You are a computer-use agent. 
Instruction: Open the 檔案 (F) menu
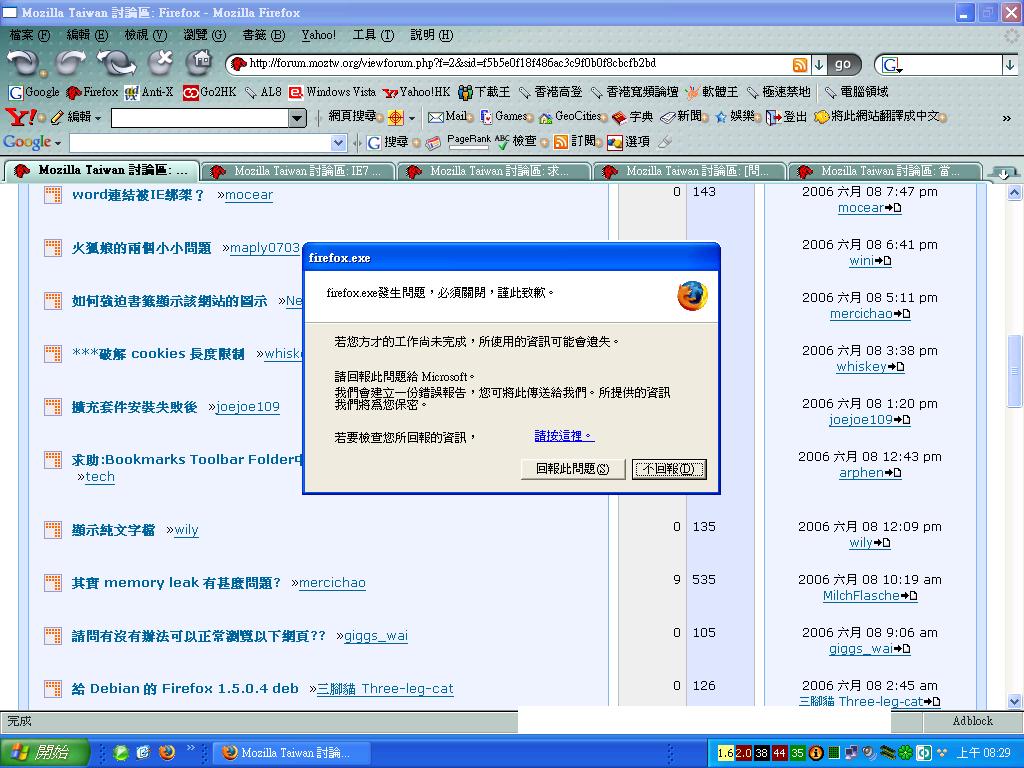tap(29, 35)
